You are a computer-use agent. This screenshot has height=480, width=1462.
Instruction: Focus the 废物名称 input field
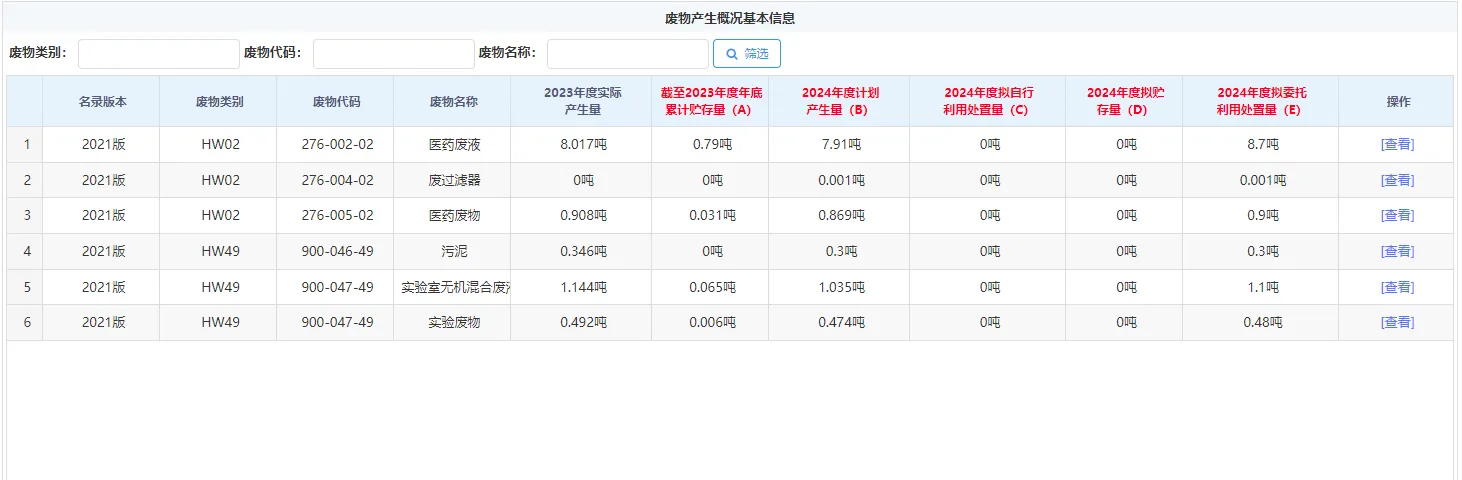click(x=627, y=54)
